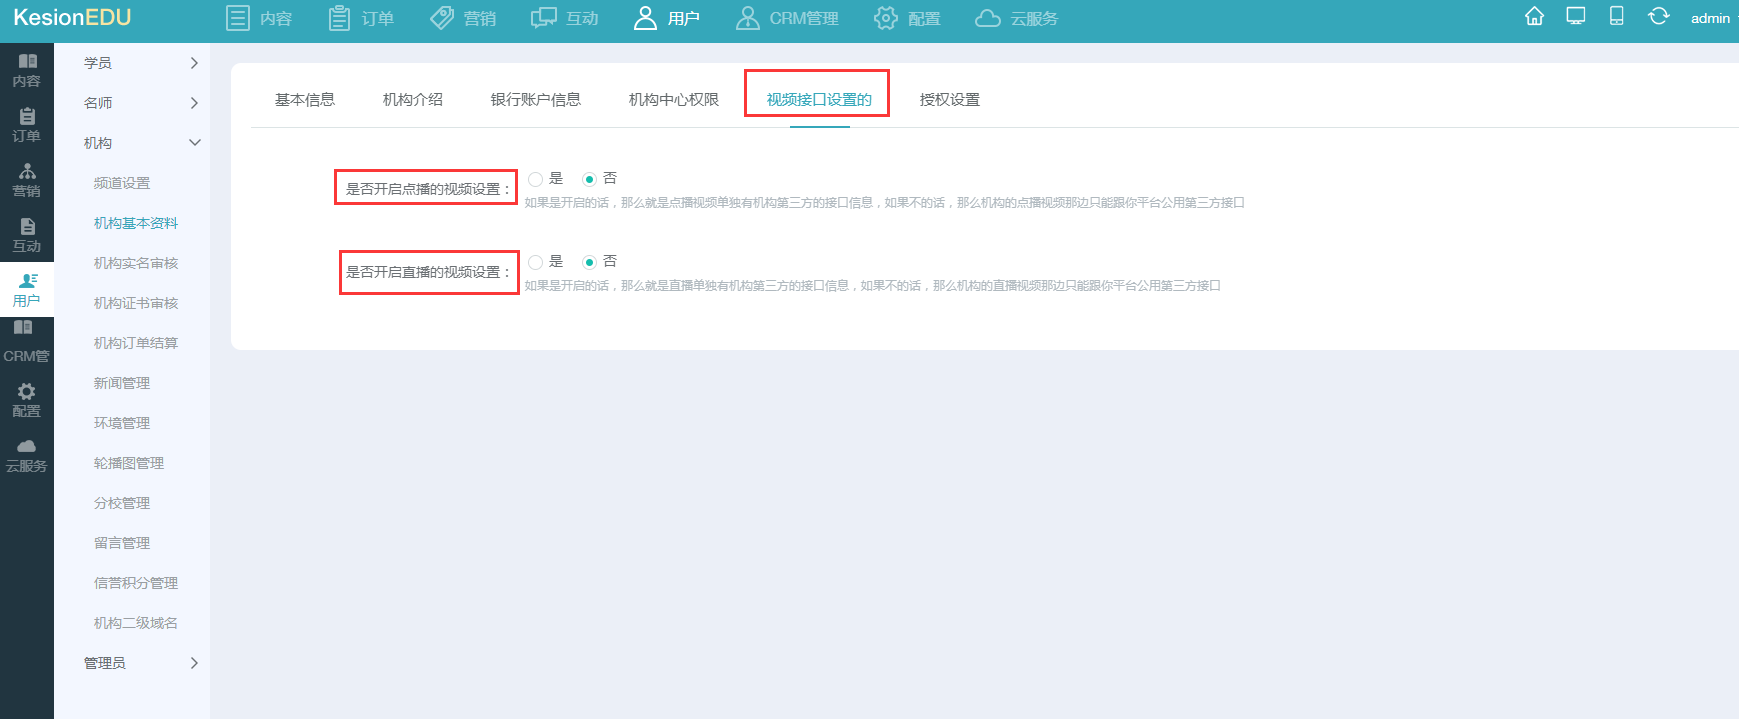This screenshot has height=719, width=1739.
Task: Open 轮播图管理 in the sidebar
Action: [x=129, y=463]
